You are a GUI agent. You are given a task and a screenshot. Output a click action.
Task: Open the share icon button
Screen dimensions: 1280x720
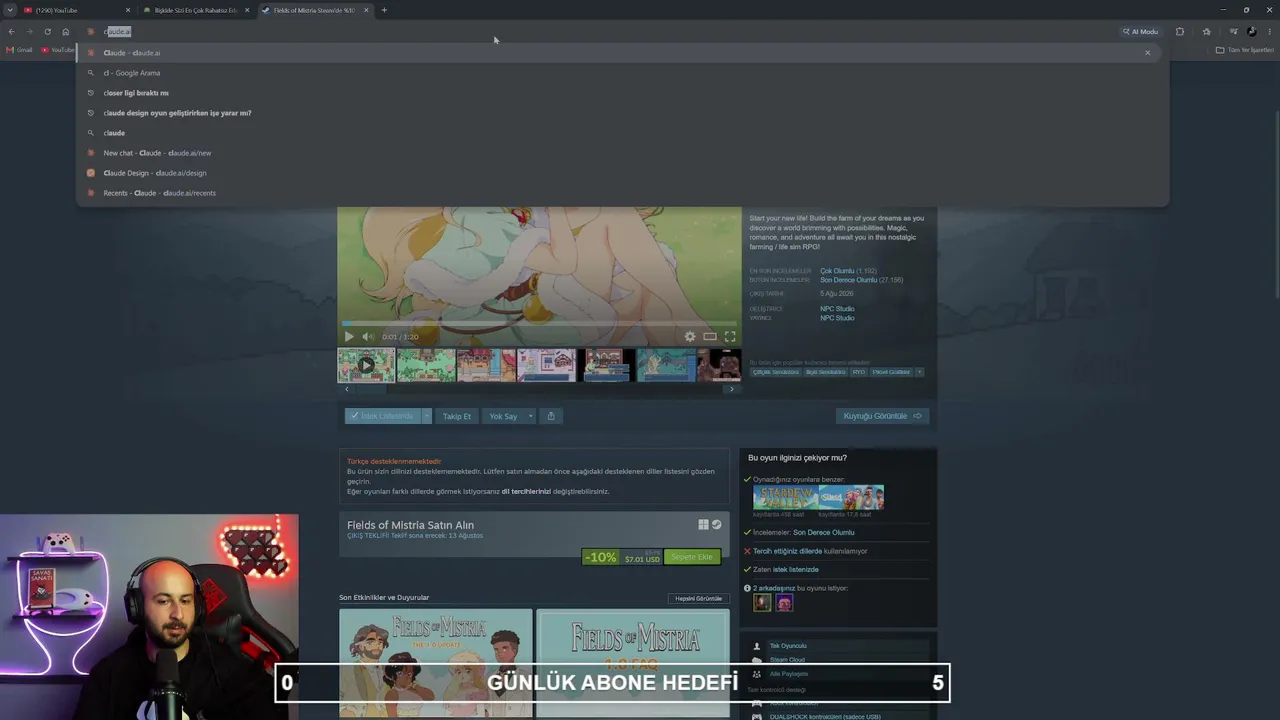pos(551,416)
